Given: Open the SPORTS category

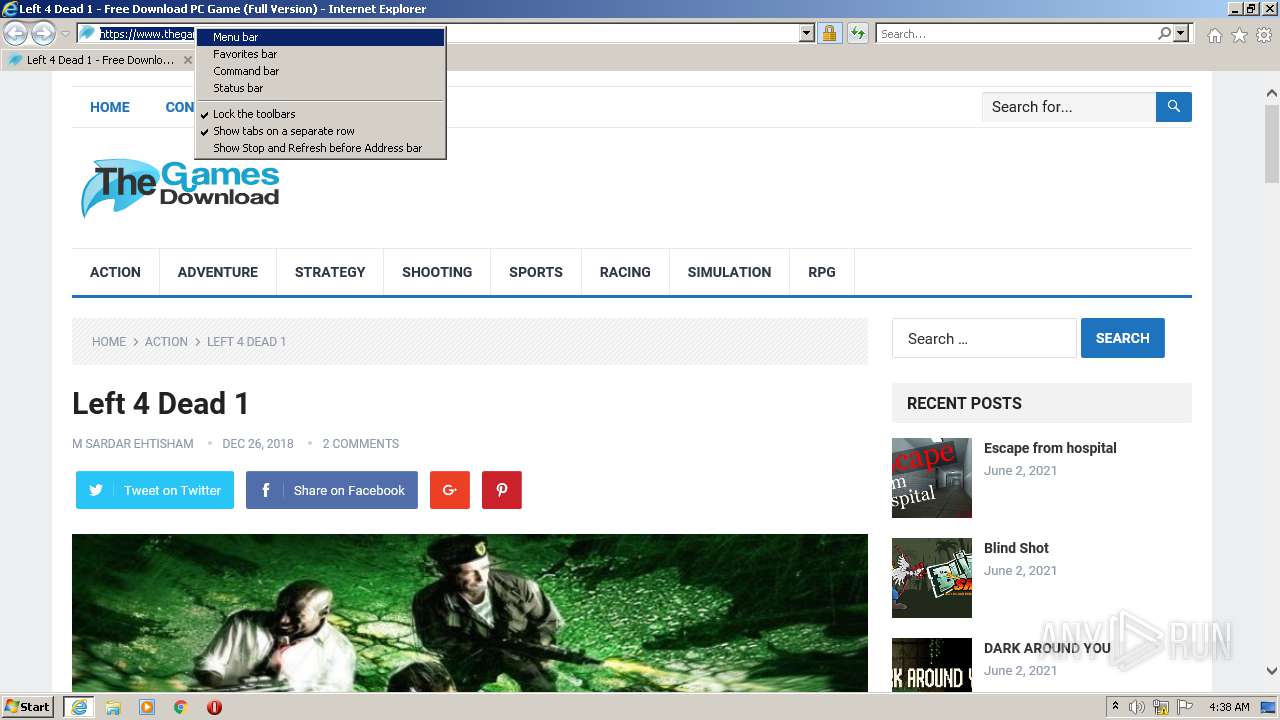Looking at the screenshot, I should (536, 272).
